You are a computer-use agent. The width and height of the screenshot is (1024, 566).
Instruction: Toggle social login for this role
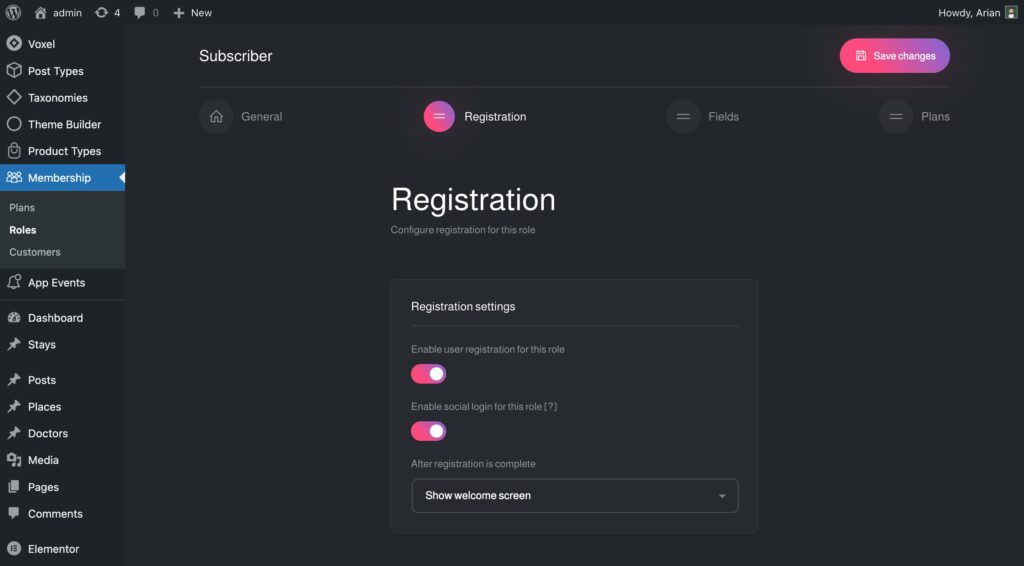(428, 431)
